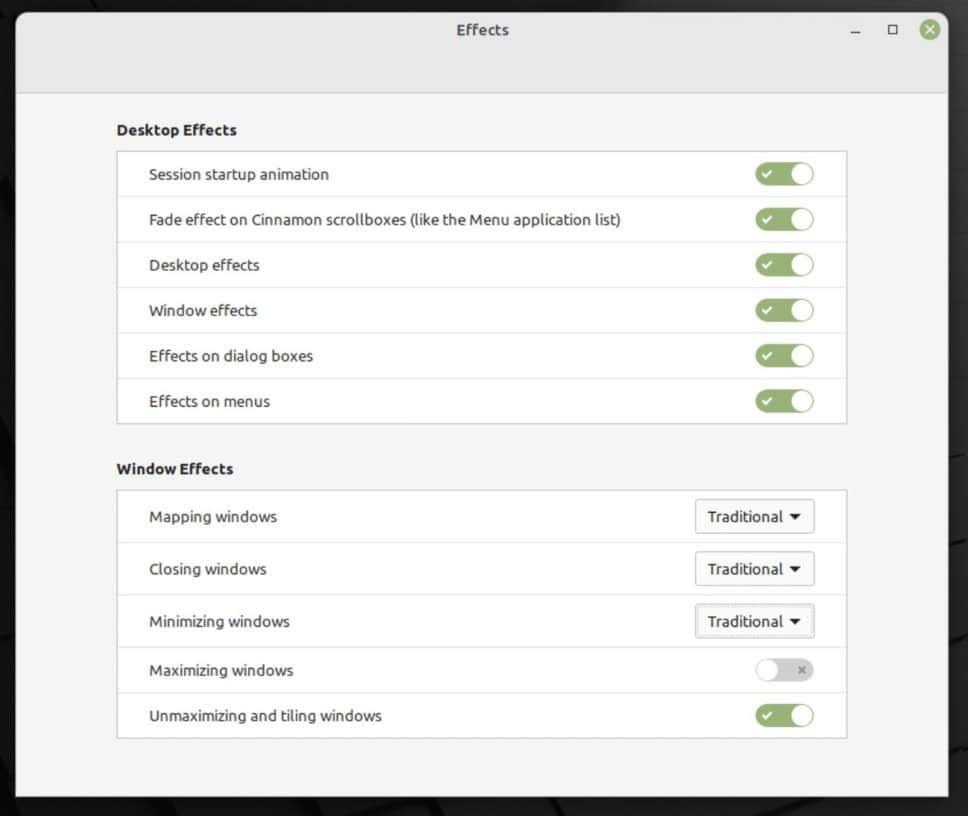
Task: Click the Effects title in the header bar
Action: (x=482, y=30)
